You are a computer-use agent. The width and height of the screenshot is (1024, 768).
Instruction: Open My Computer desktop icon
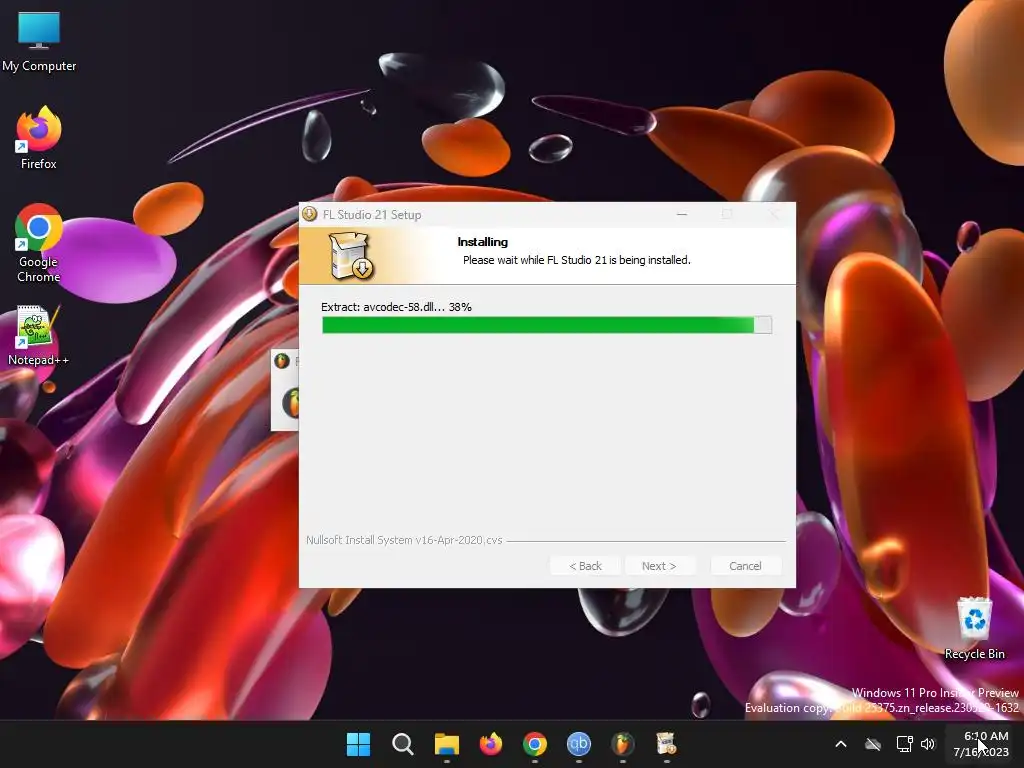pyautogui.click(x=39, y=41)
